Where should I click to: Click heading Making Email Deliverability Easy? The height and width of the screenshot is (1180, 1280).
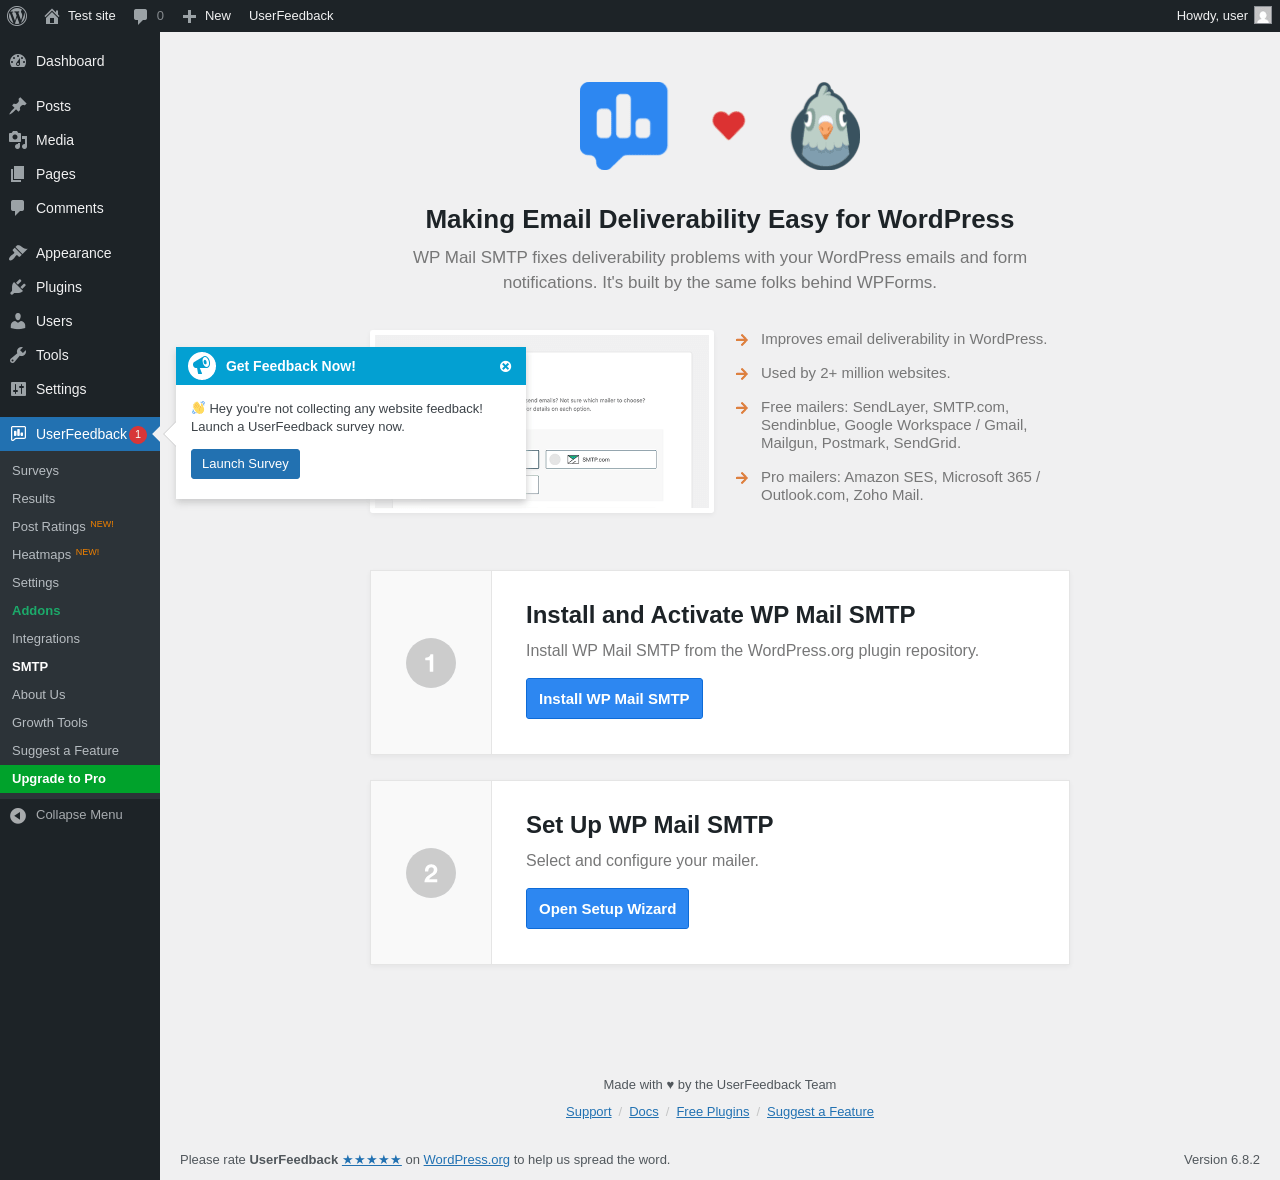[720, 219]
